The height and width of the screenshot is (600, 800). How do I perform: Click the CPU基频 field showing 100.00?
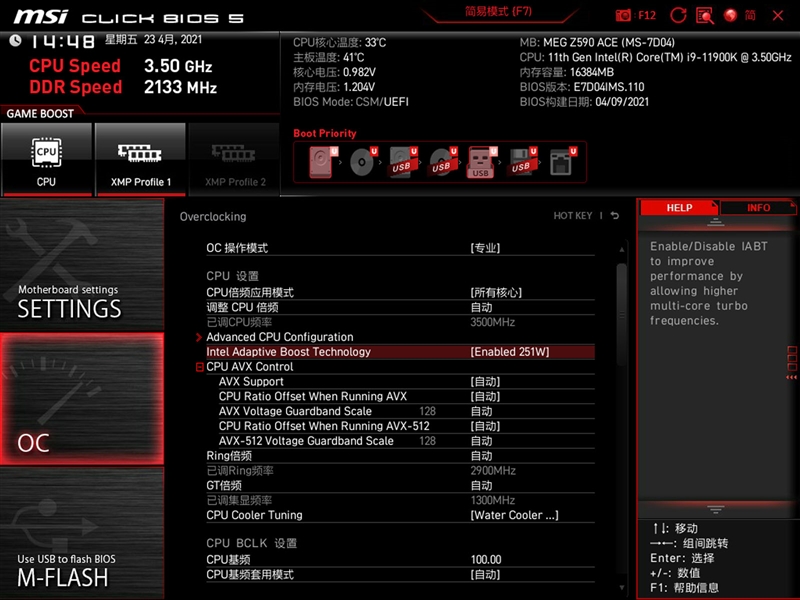click(x=485, y=558)
